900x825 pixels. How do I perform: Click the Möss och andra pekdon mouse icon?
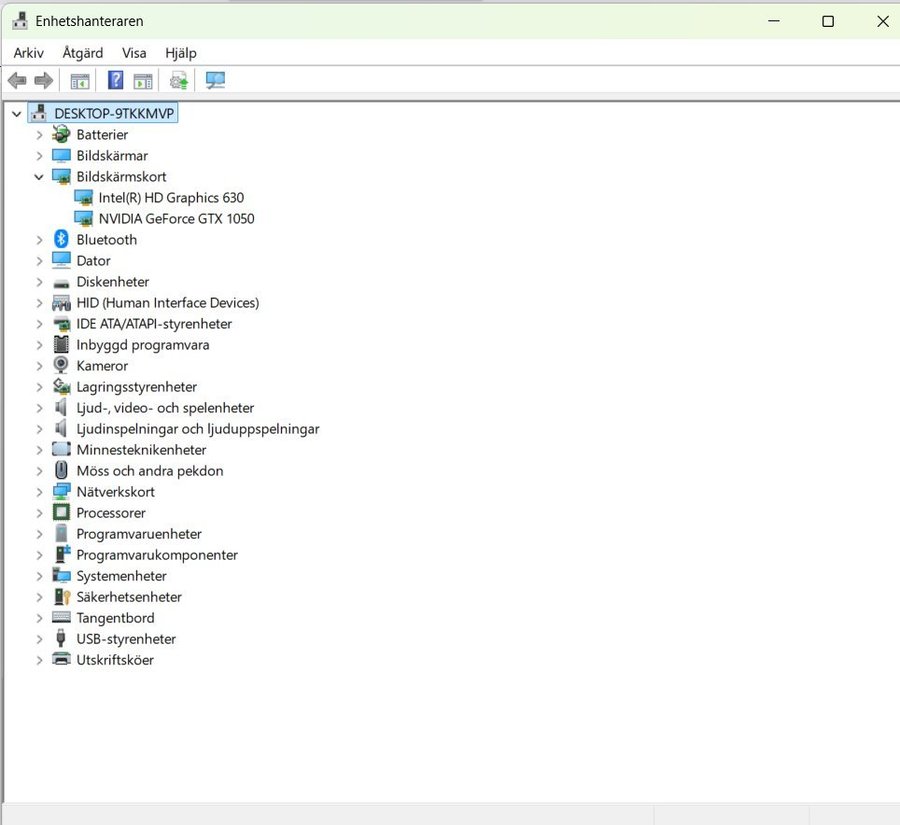coord(61,470)
